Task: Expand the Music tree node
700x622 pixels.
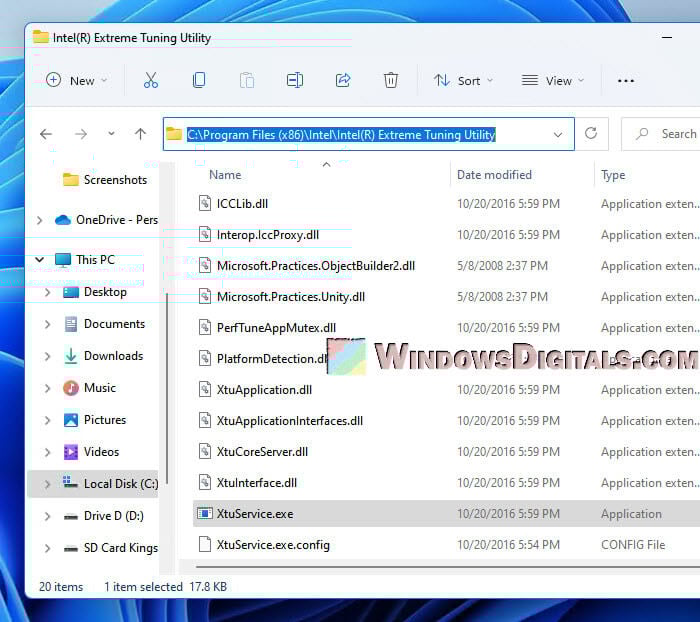Action: [x=47, y=388]
